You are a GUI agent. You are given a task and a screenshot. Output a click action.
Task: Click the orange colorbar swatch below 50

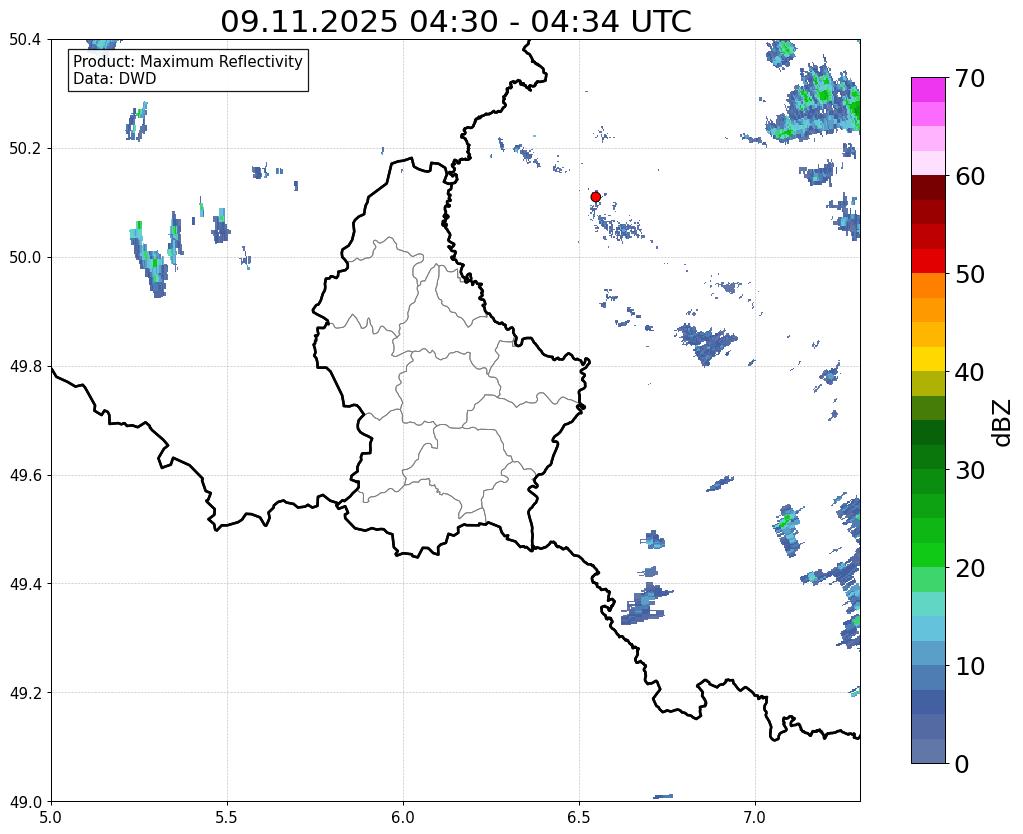coord(928,286)
